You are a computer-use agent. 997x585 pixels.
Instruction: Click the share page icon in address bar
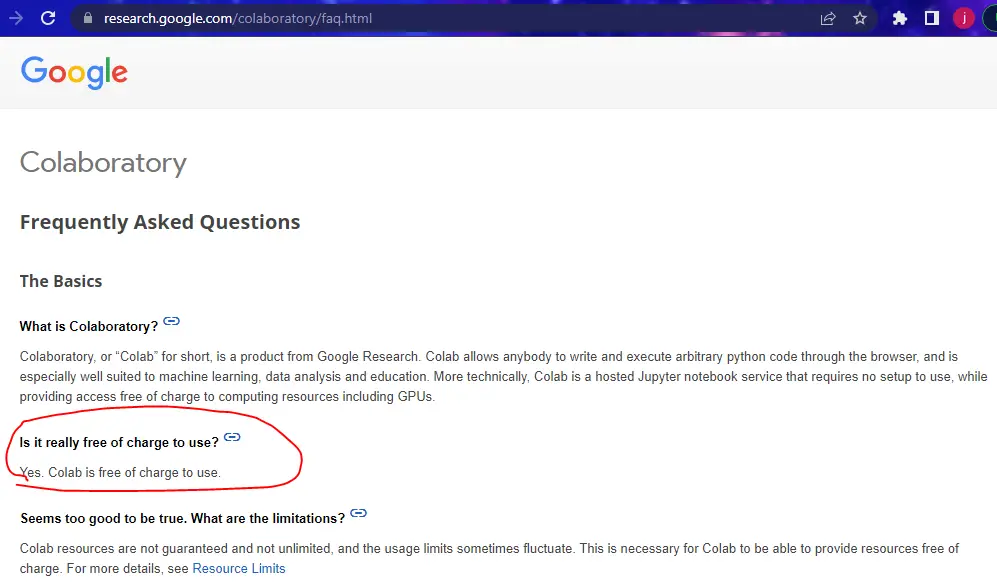point(828,18)
